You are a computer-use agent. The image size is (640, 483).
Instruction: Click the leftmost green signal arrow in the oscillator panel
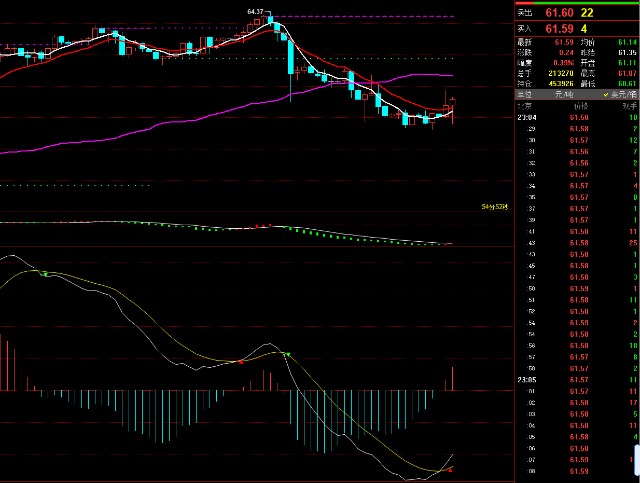tap(44, 273)
